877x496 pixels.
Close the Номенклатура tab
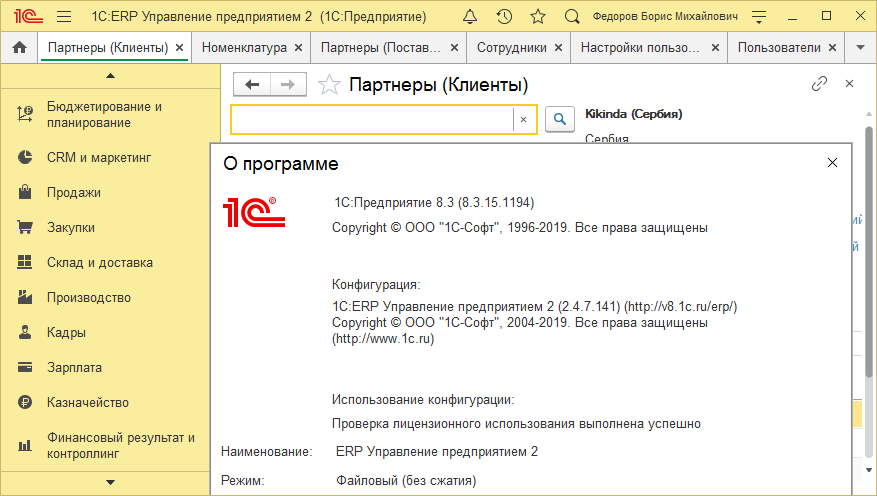pyautogui.click(x=299, y=48)
